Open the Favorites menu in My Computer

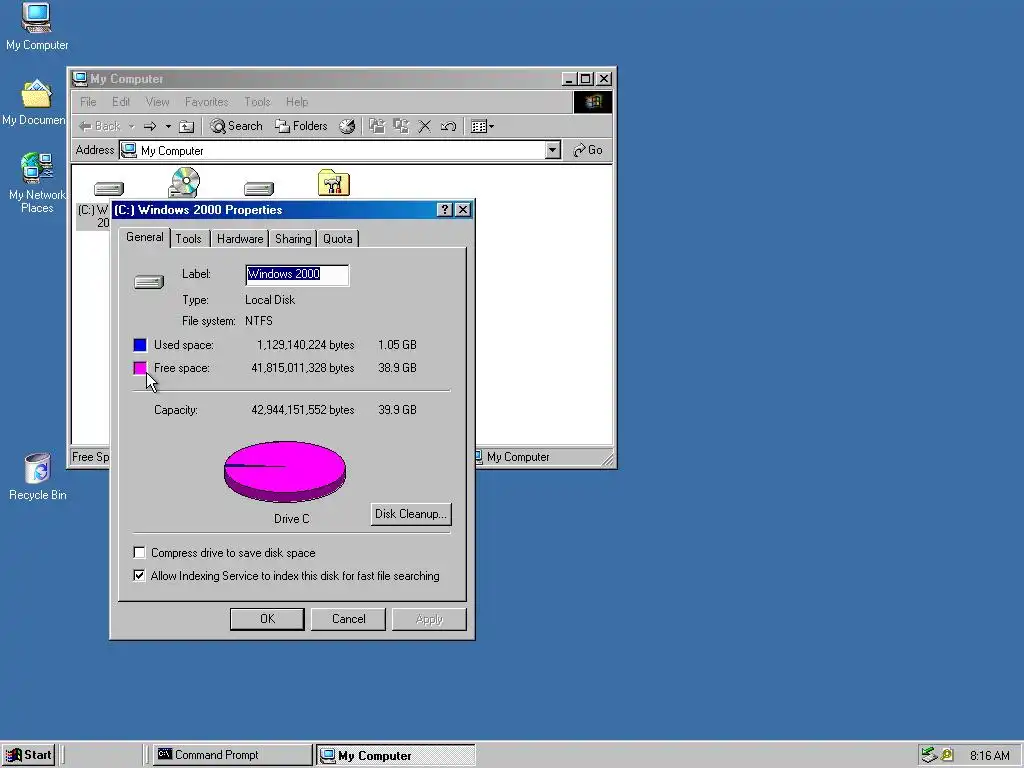(x=206, y=102)
